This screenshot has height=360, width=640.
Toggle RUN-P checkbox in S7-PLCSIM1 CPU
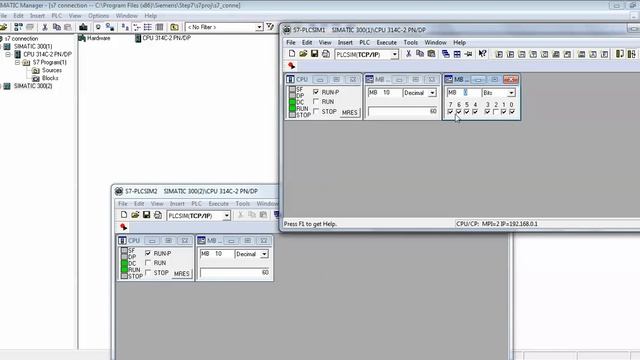tap(316, 92)
